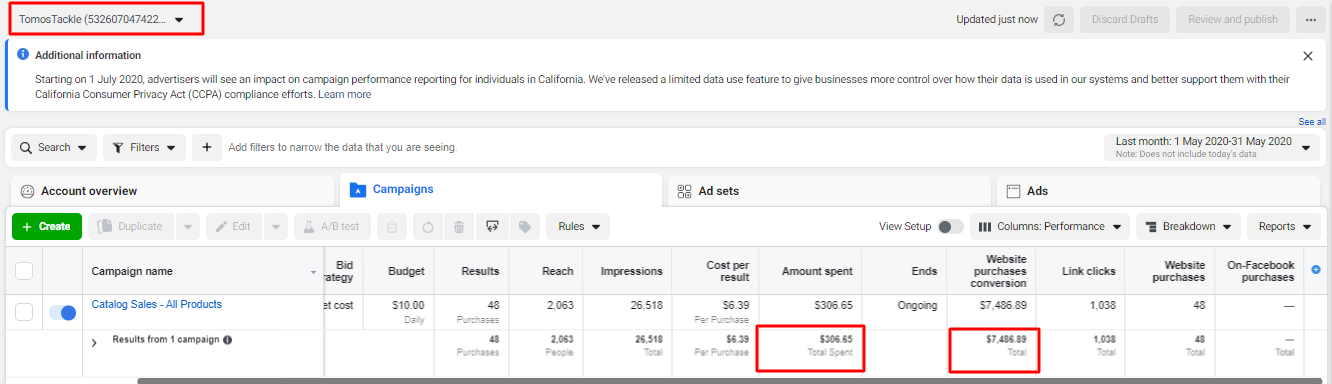Expand Results from 1 campaign row
The width and height of the screenshot is (1332, 384).
point(95,343)
